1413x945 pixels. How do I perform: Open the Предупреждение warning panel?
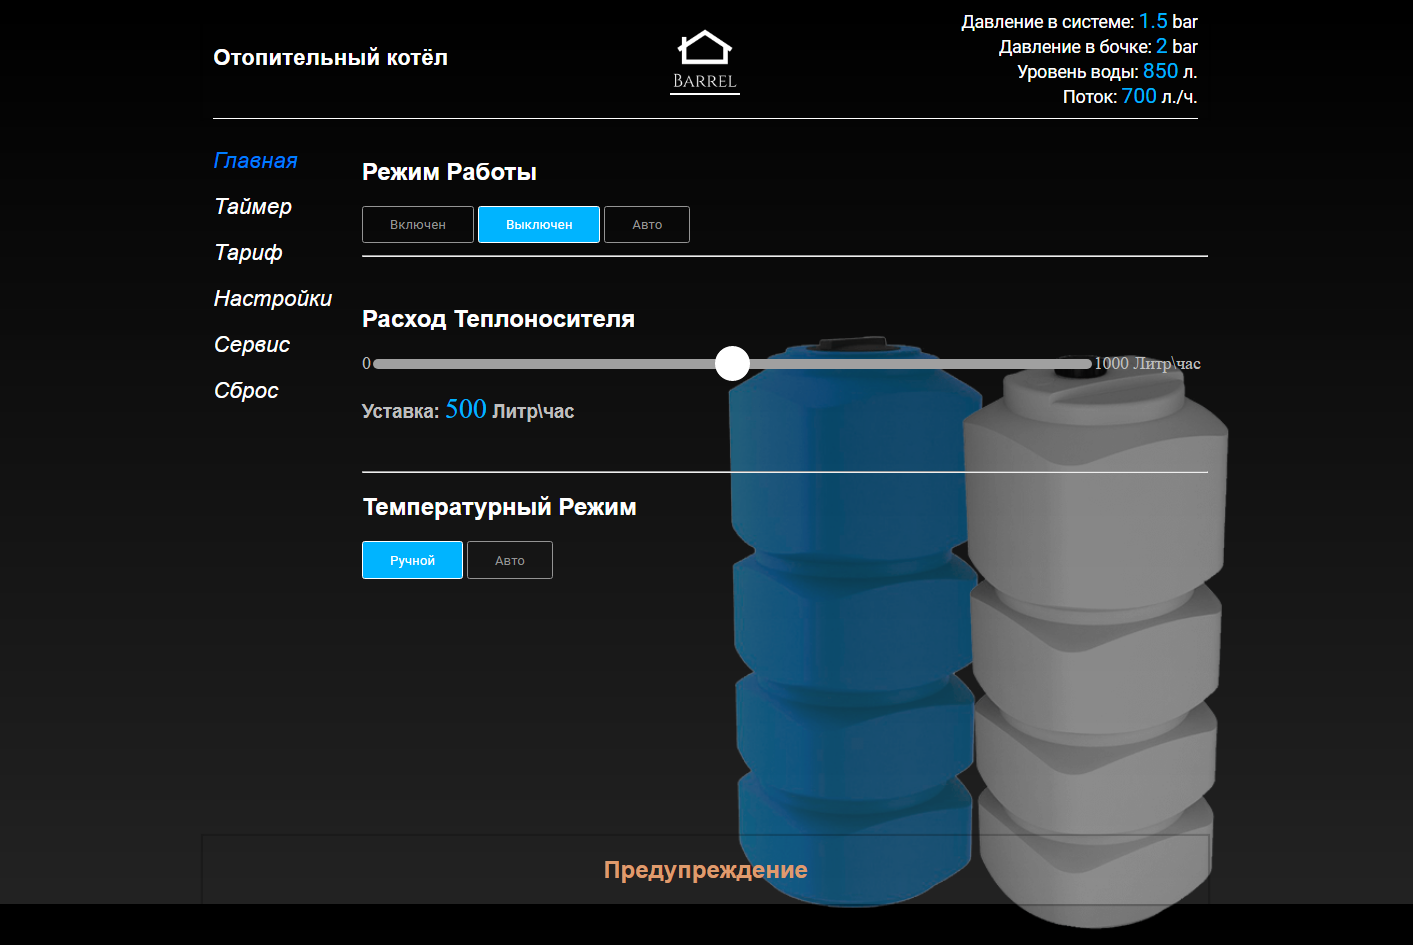(x=705, y=870)
